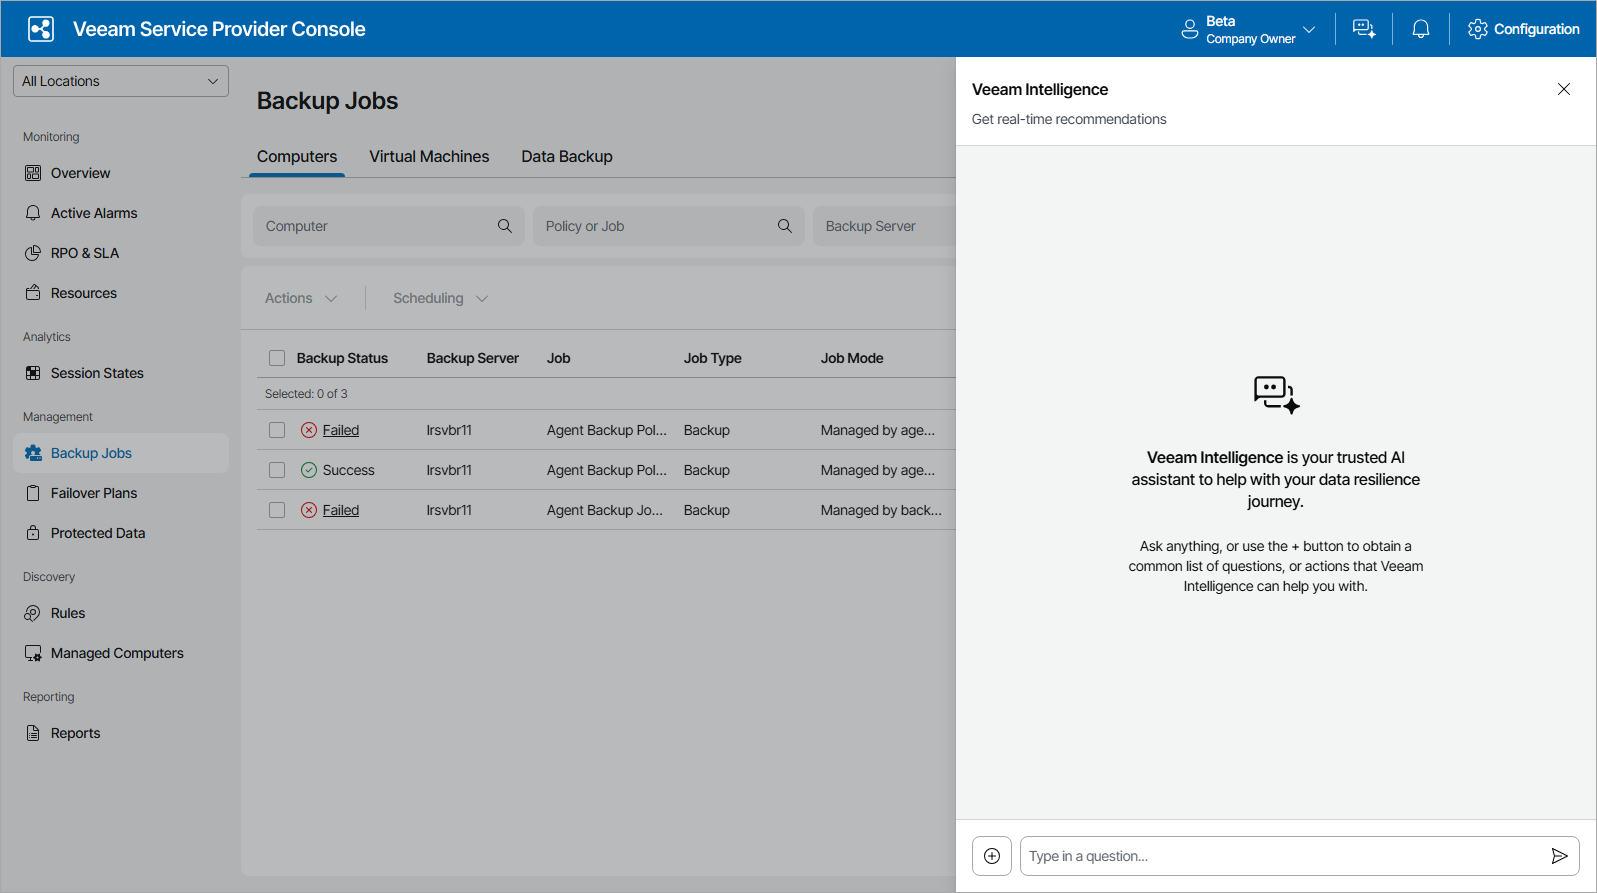
Task: Click the search icon in Policy or Job filter
Action: [x=785, y=226]
